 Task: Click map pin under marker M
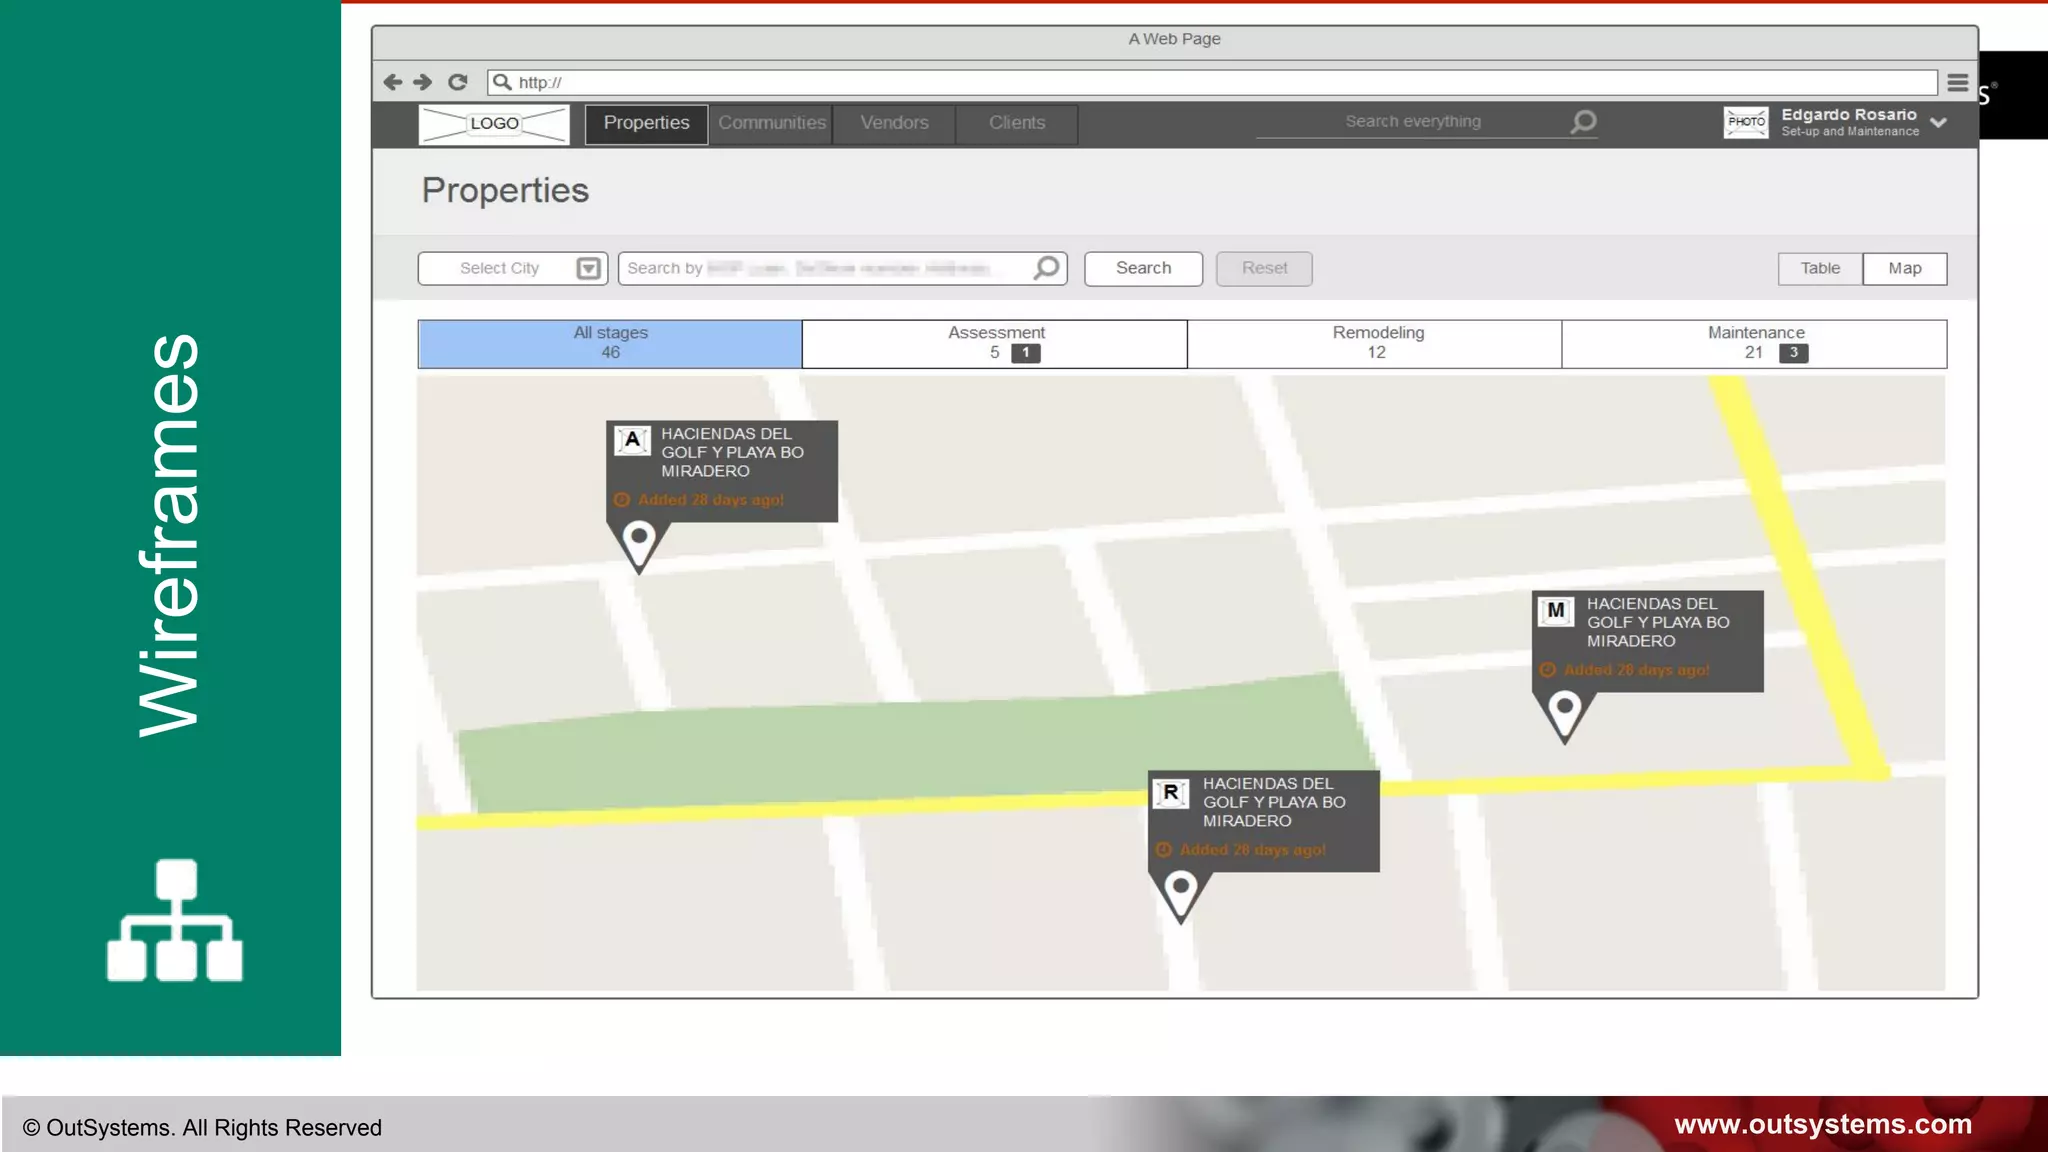tap(1565, 710)
